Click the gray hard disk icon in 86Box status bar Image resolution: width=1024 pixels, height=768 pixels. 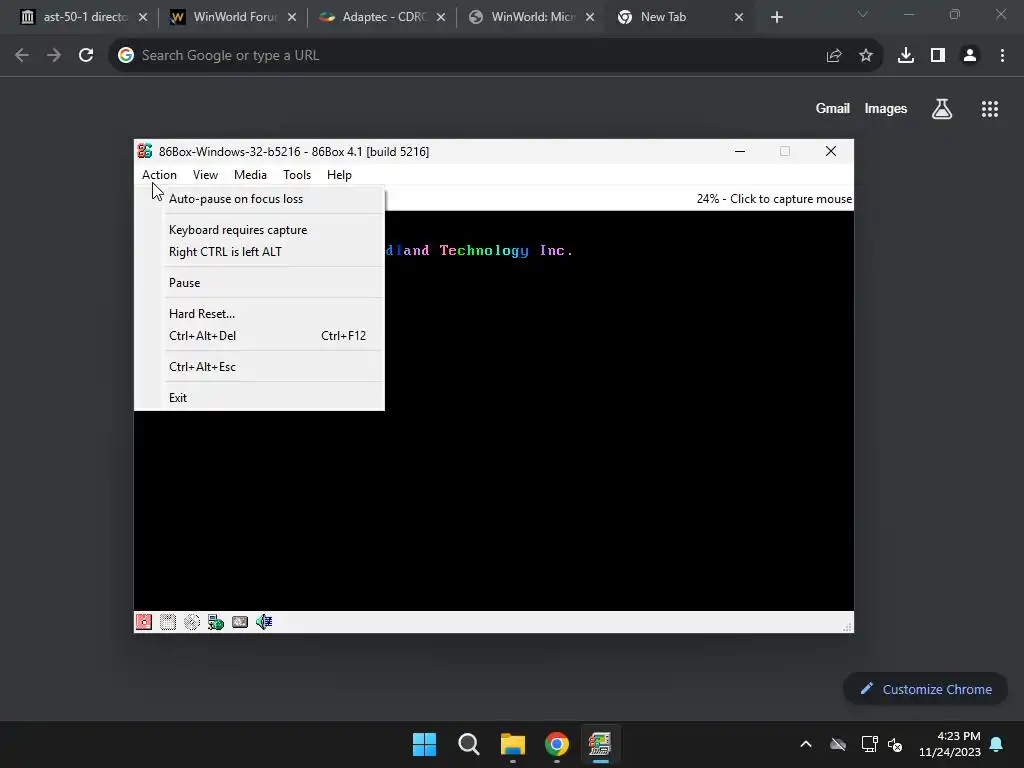coord(240,622)
